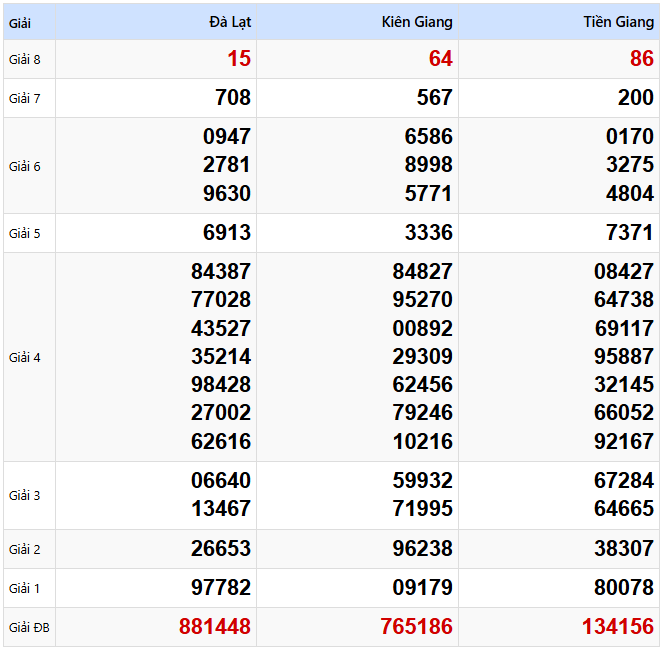Click the Đà Lạt column header
The width and height of the screenshot is (662, 650).
[230, 21]
